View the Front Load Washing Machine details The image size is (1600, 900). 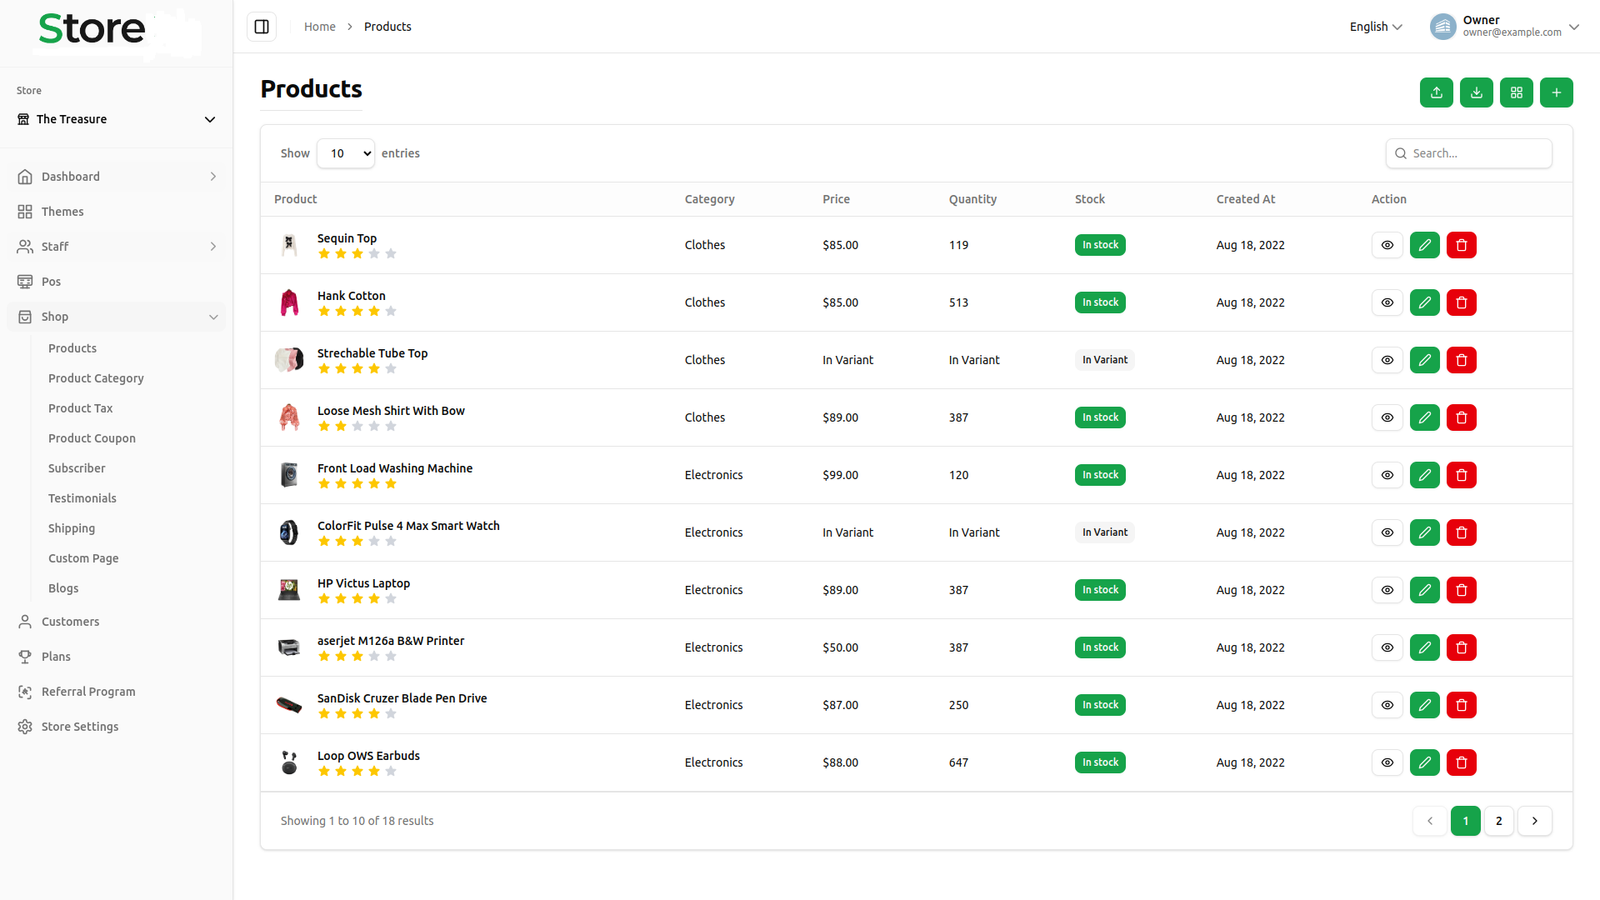tap(1387, 475)
